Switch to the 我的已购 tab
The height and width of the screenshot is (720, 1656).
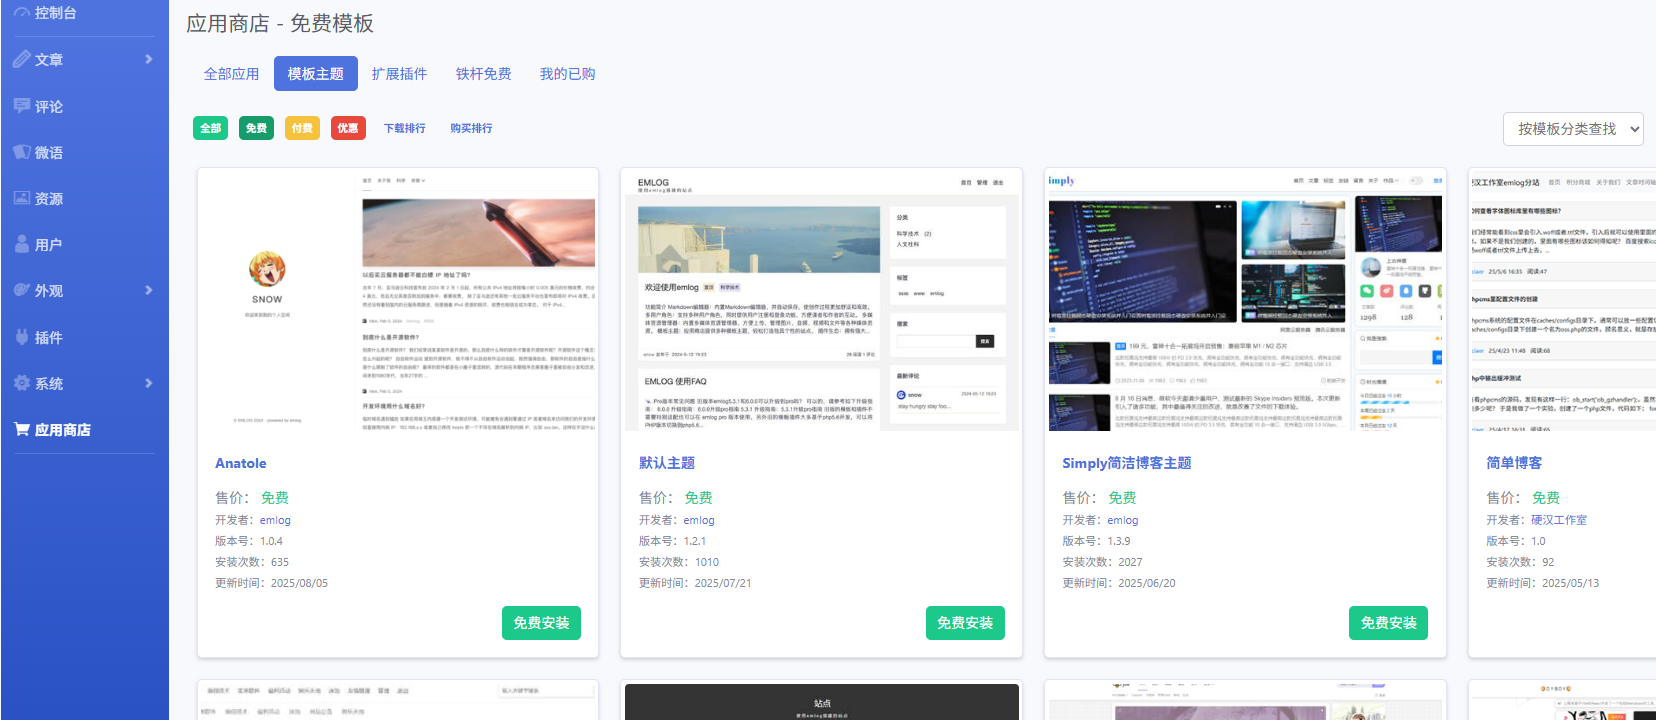(567, 74)
